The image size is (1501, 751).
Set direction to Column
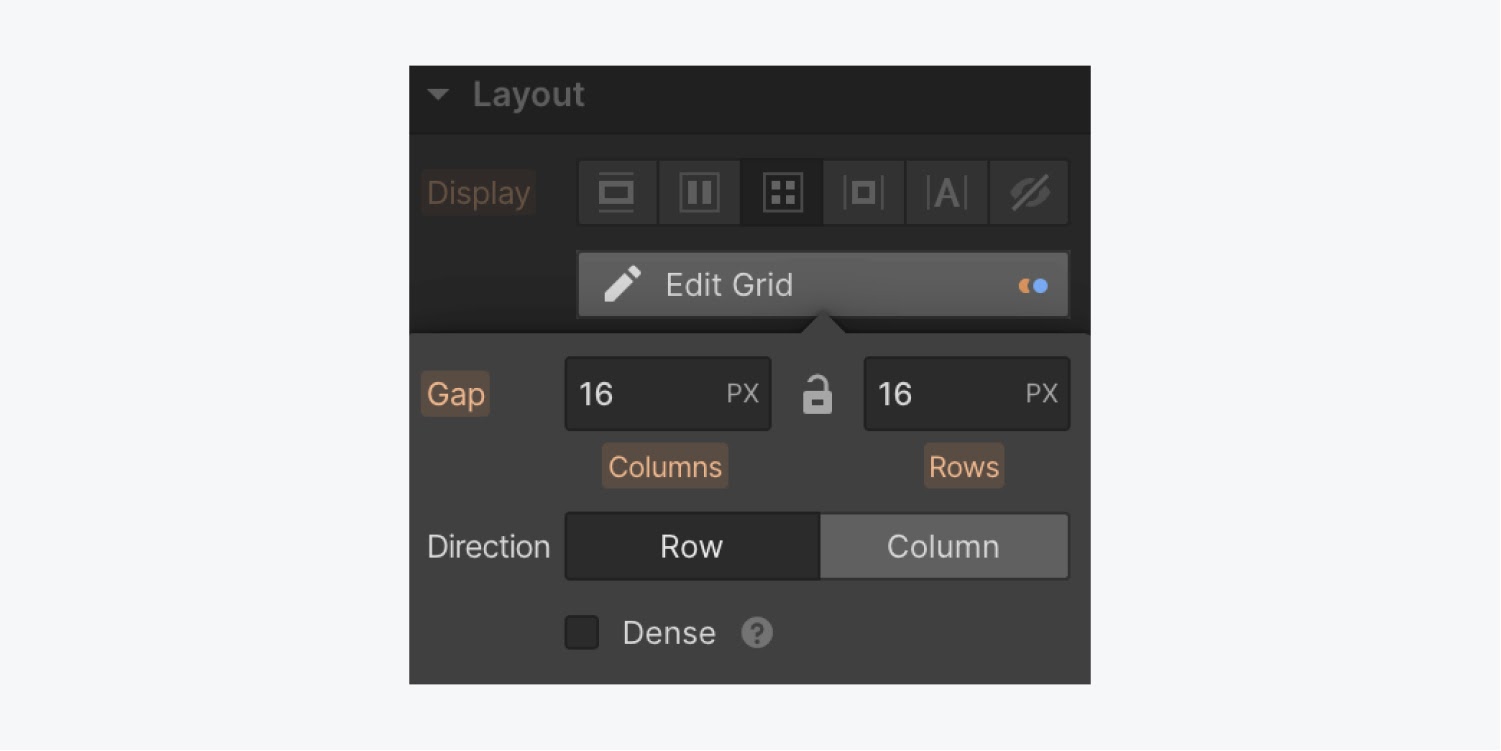[943, 547]
